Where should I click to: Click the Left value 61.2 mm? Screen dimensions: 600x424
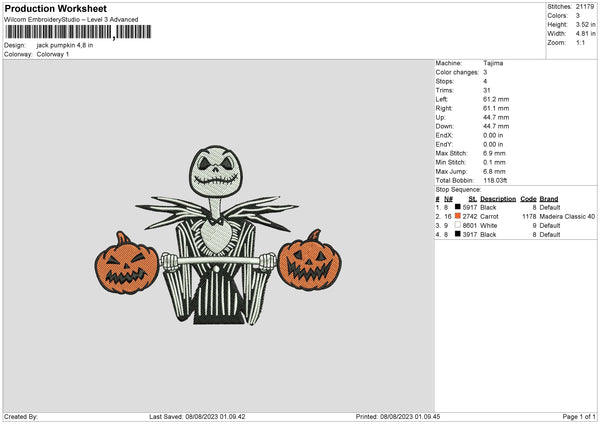click(496, 99)
